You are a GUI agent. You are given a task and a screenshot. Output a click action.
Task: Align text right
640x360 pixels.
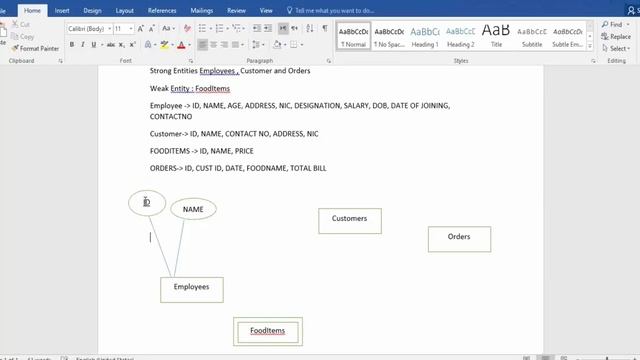(x=224, y=44)
